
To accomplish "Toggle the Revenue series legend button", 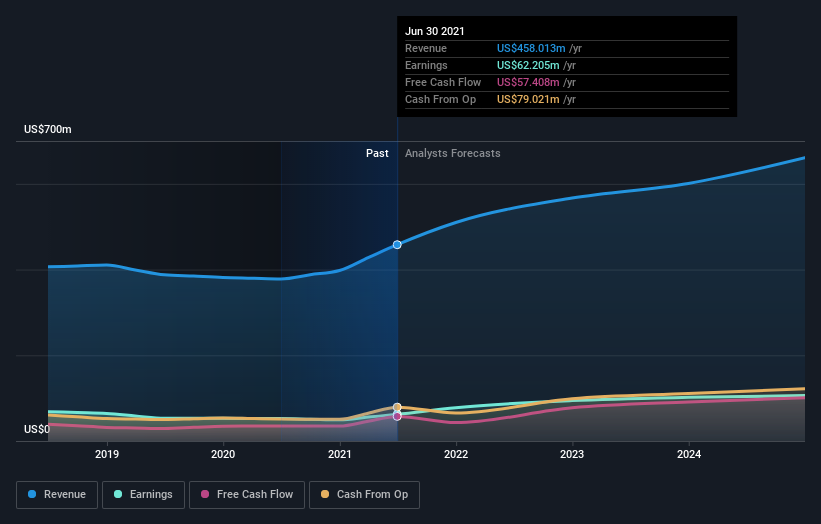I will [57, 495].
